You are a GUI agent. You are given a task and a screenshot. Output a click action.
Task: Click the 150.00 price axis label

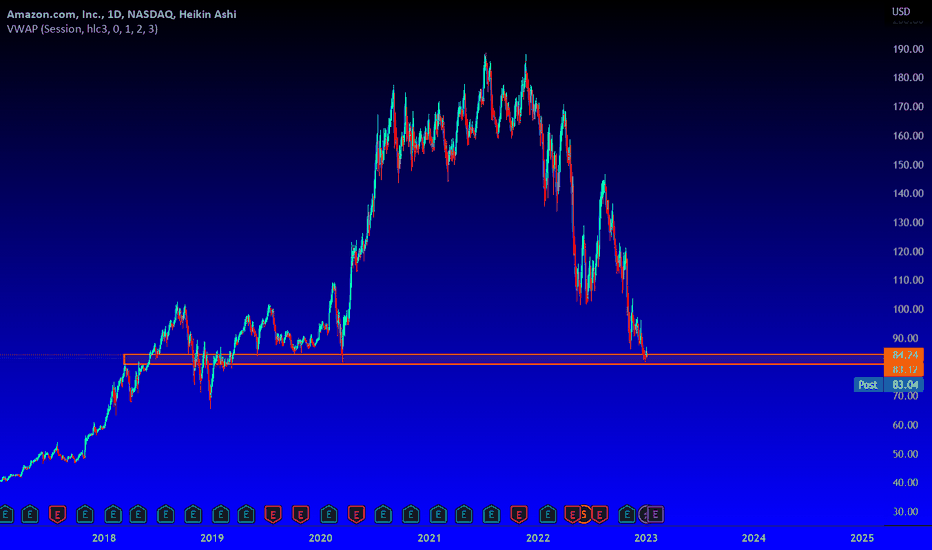point(908,165)
